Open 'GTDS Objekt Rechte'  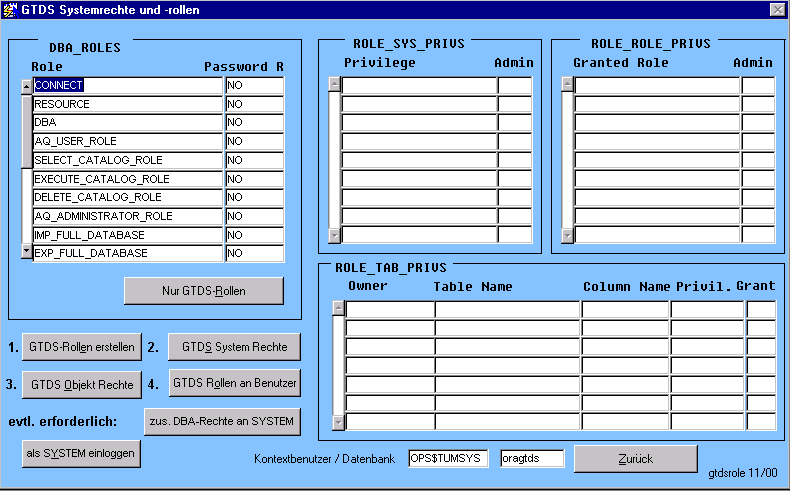82,384
